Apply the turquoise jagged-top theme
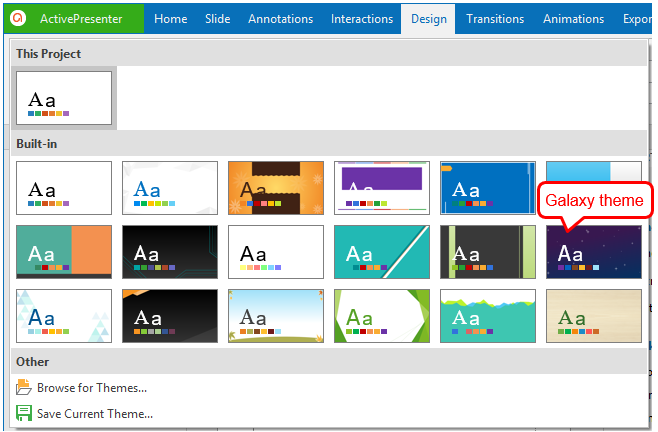Screen dimensions: 658x432 pyautogui.click(x=488, y=316)
